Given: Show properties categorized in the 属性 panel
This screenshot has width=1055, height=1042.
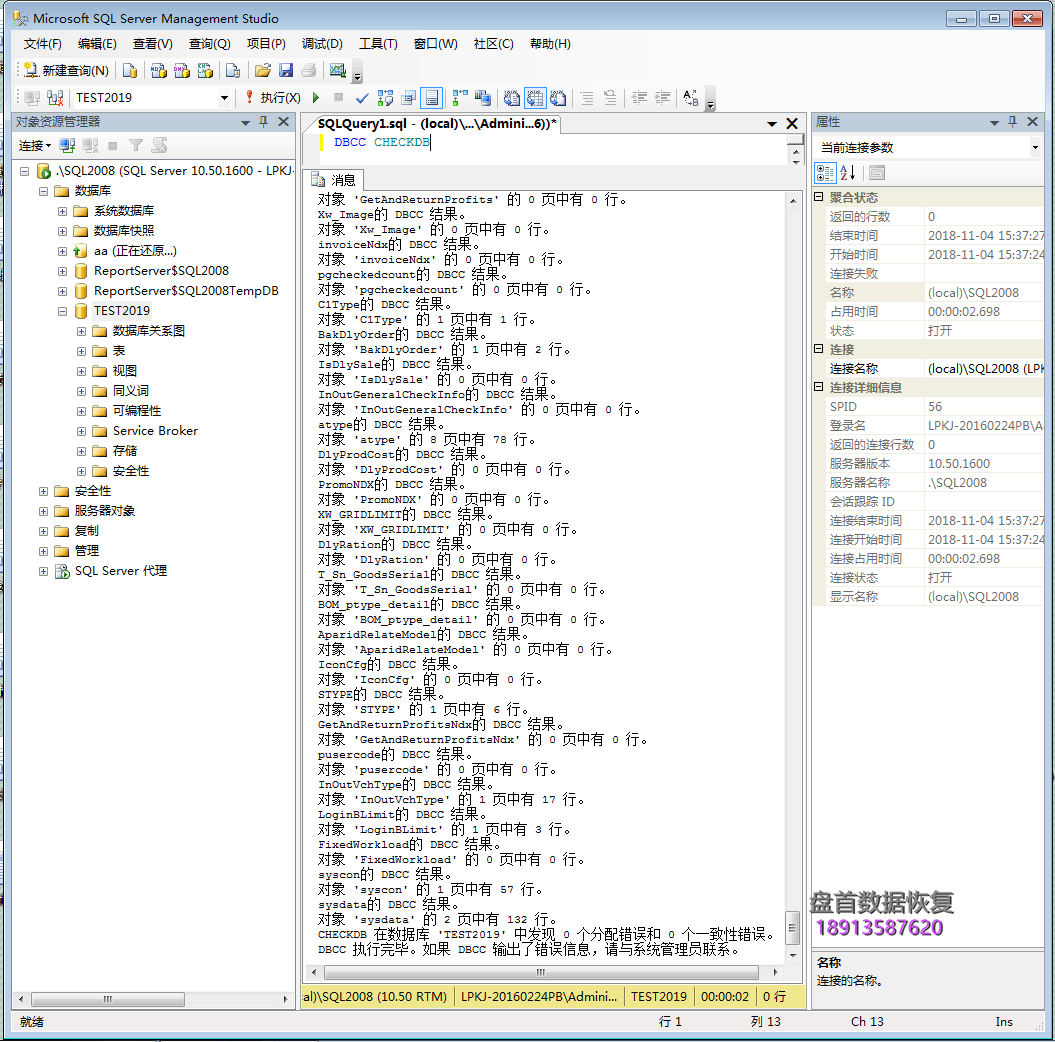Looking at the screenshot, I should (825, 173).
